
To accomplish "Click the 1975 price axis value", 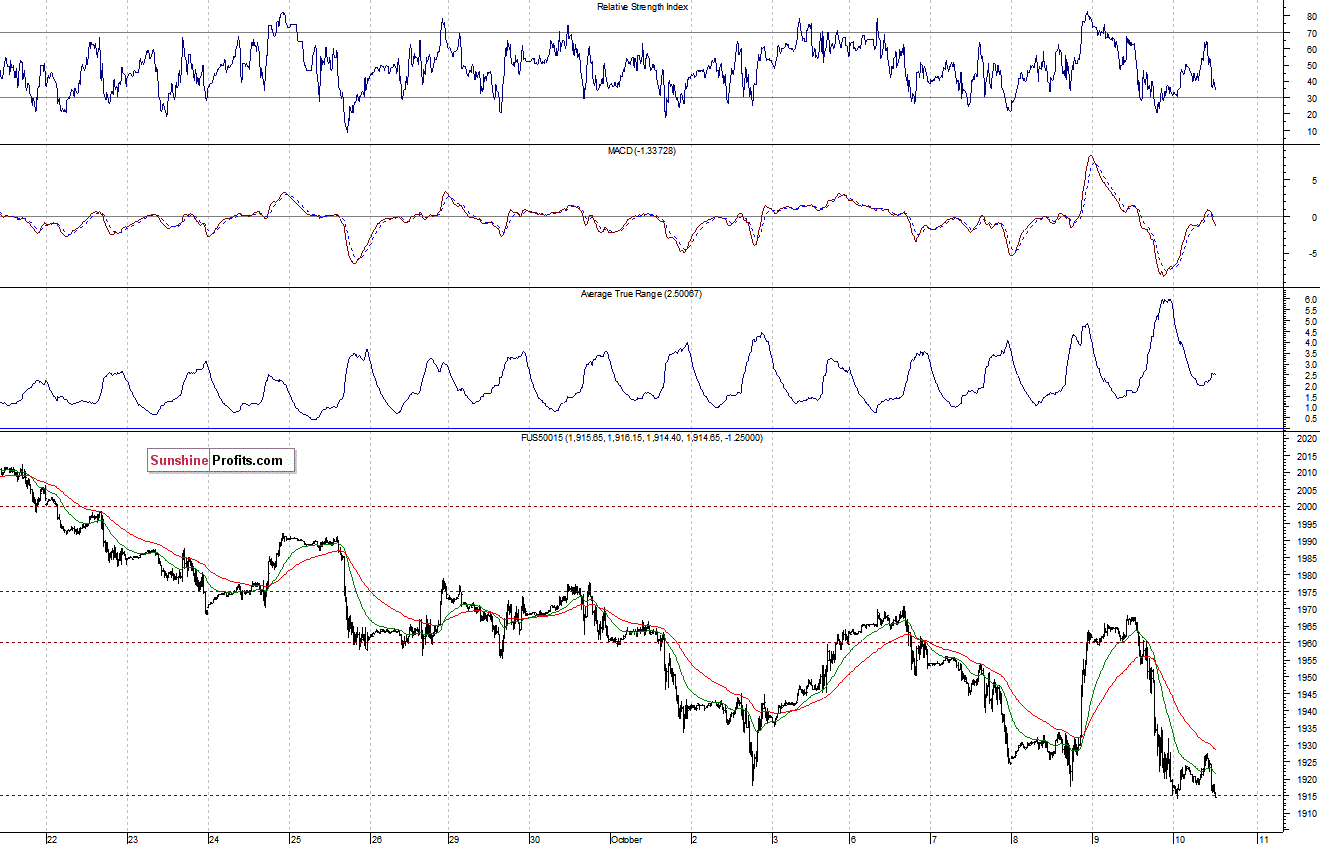I will (x=1305, y=592).
